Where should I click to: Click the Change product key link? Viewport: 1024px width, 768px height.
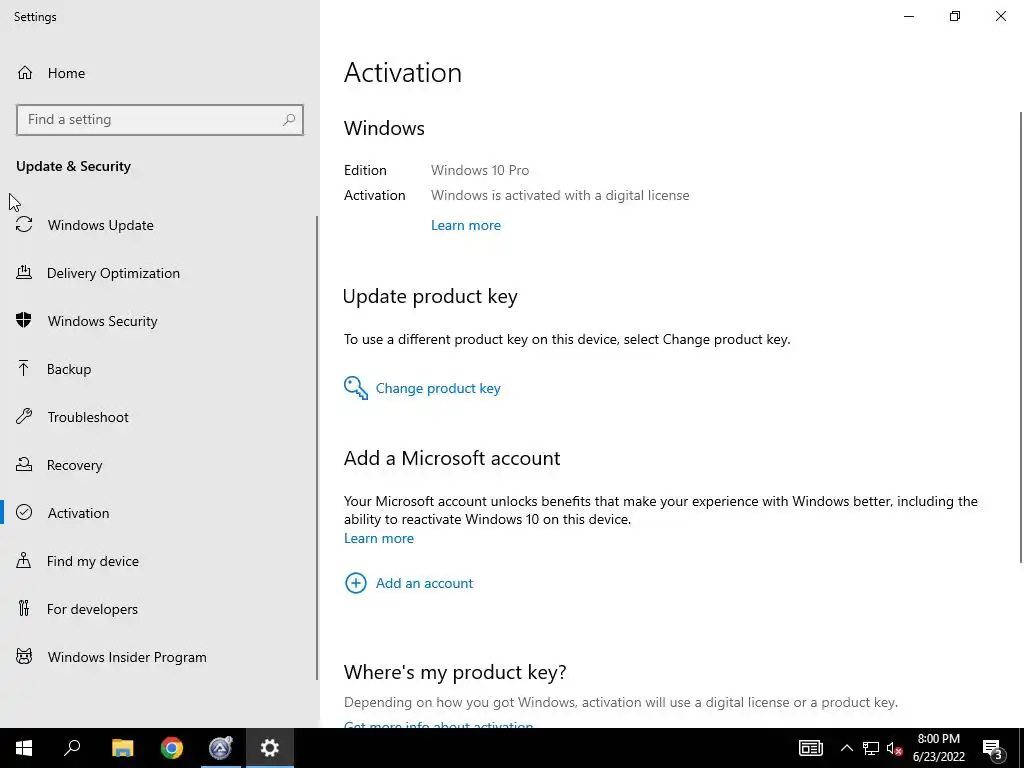tap(438, 388)
